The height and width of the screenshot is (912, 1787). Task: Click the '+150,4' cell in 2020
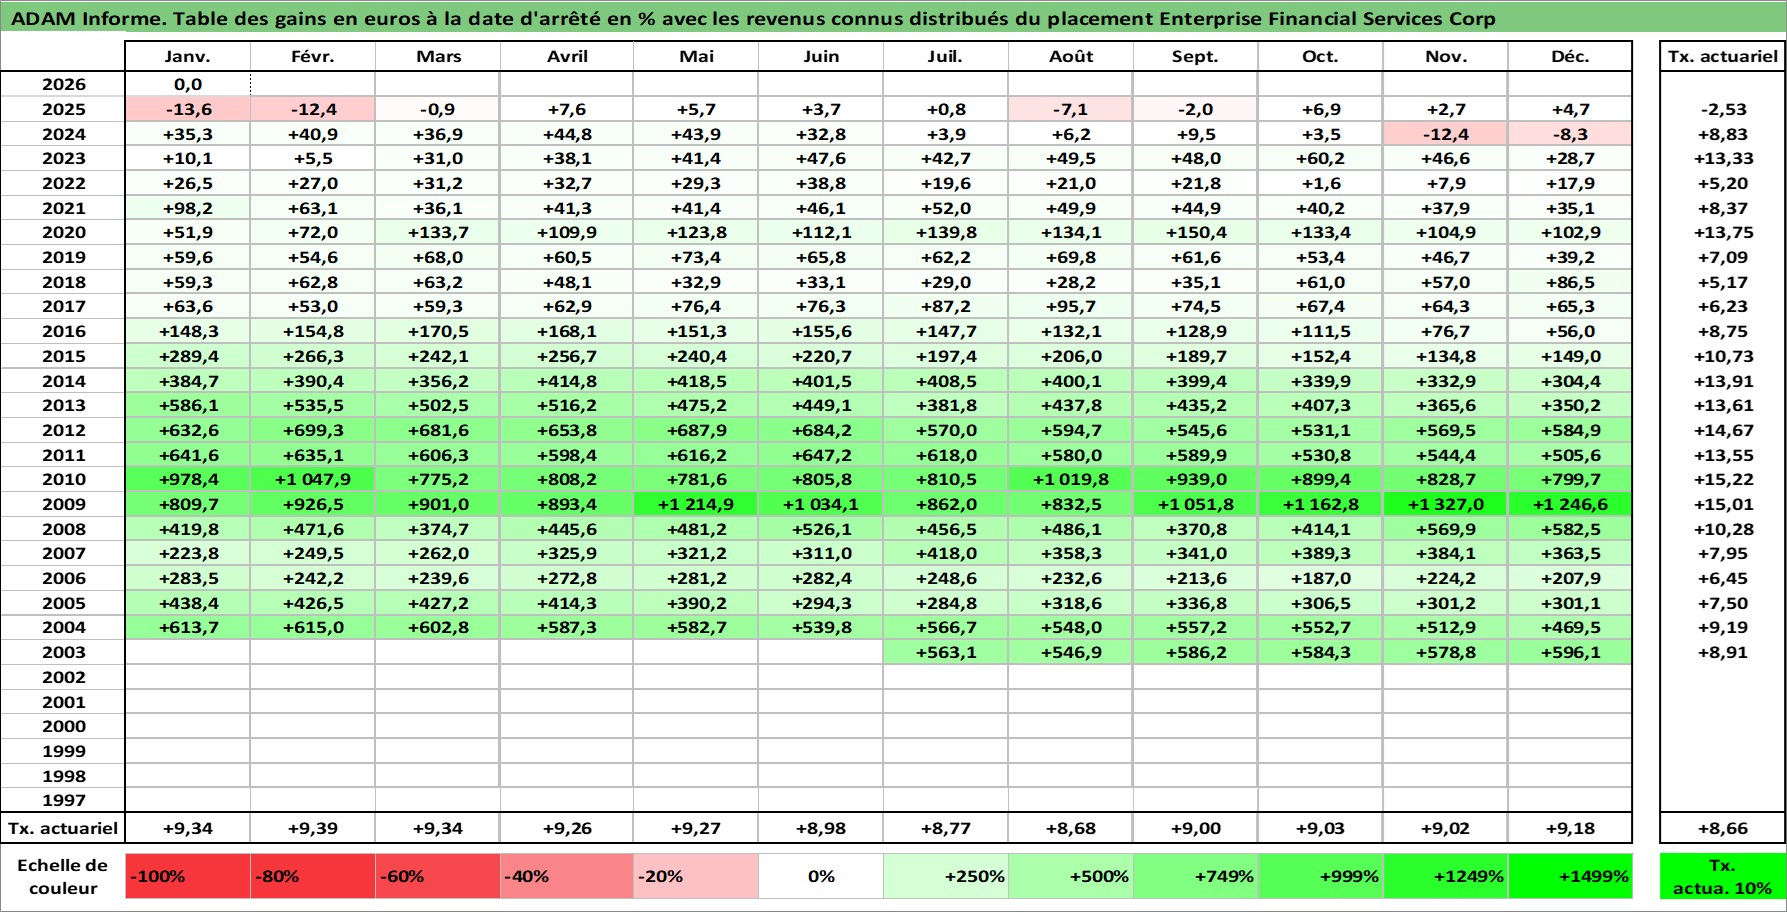[1195, 232]
